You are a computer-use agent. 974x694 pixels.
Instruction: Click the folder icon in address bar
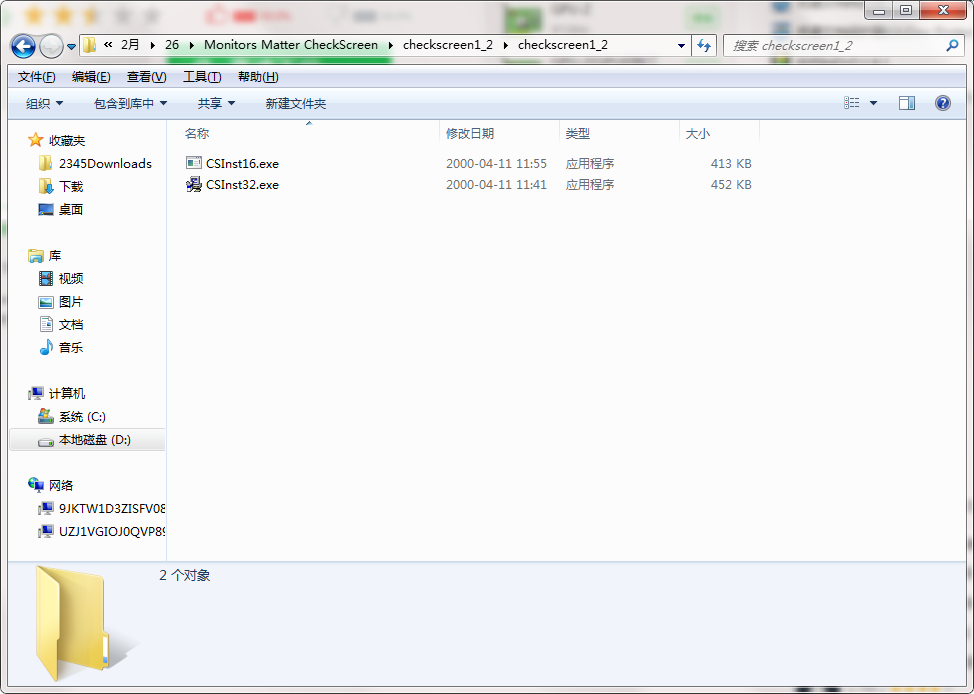[89, 45]
